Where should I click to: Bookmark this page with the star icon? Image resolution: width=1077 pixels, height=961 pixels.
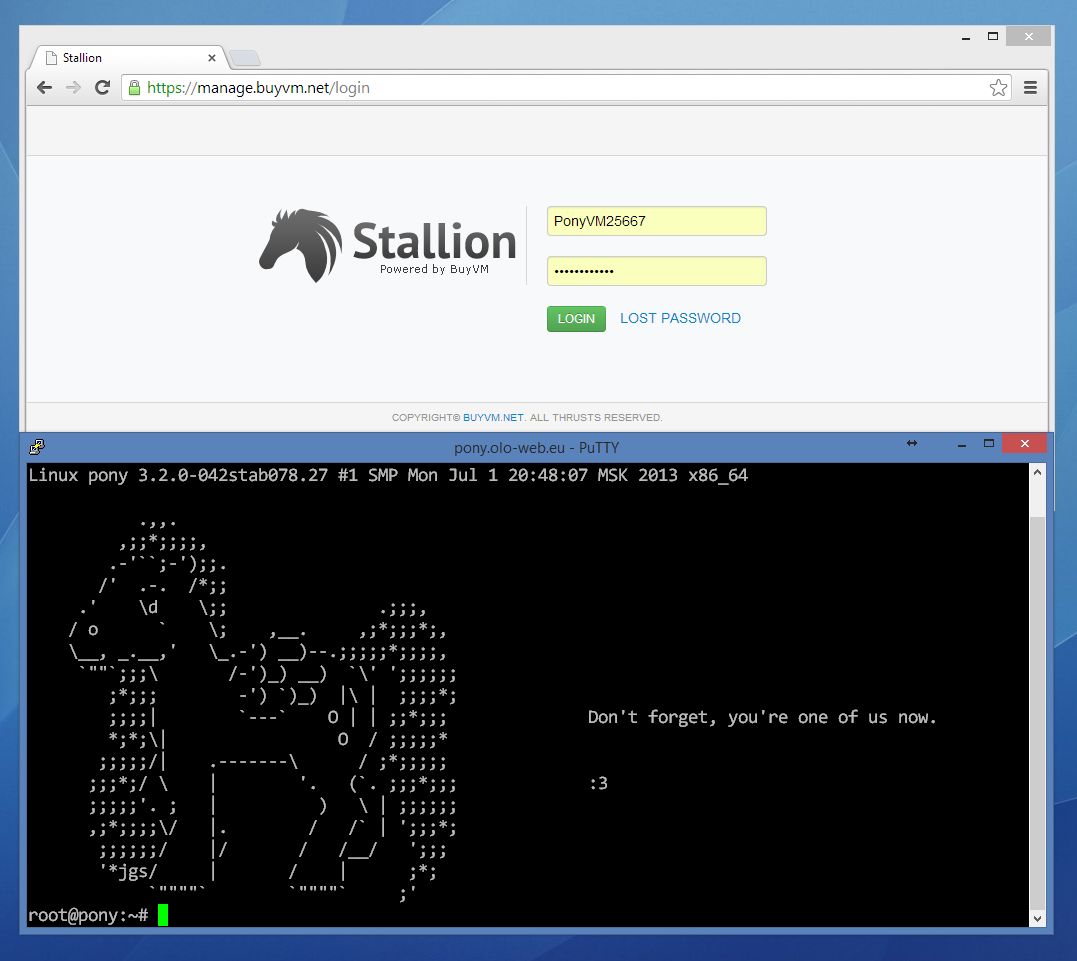tap(998, 87)
